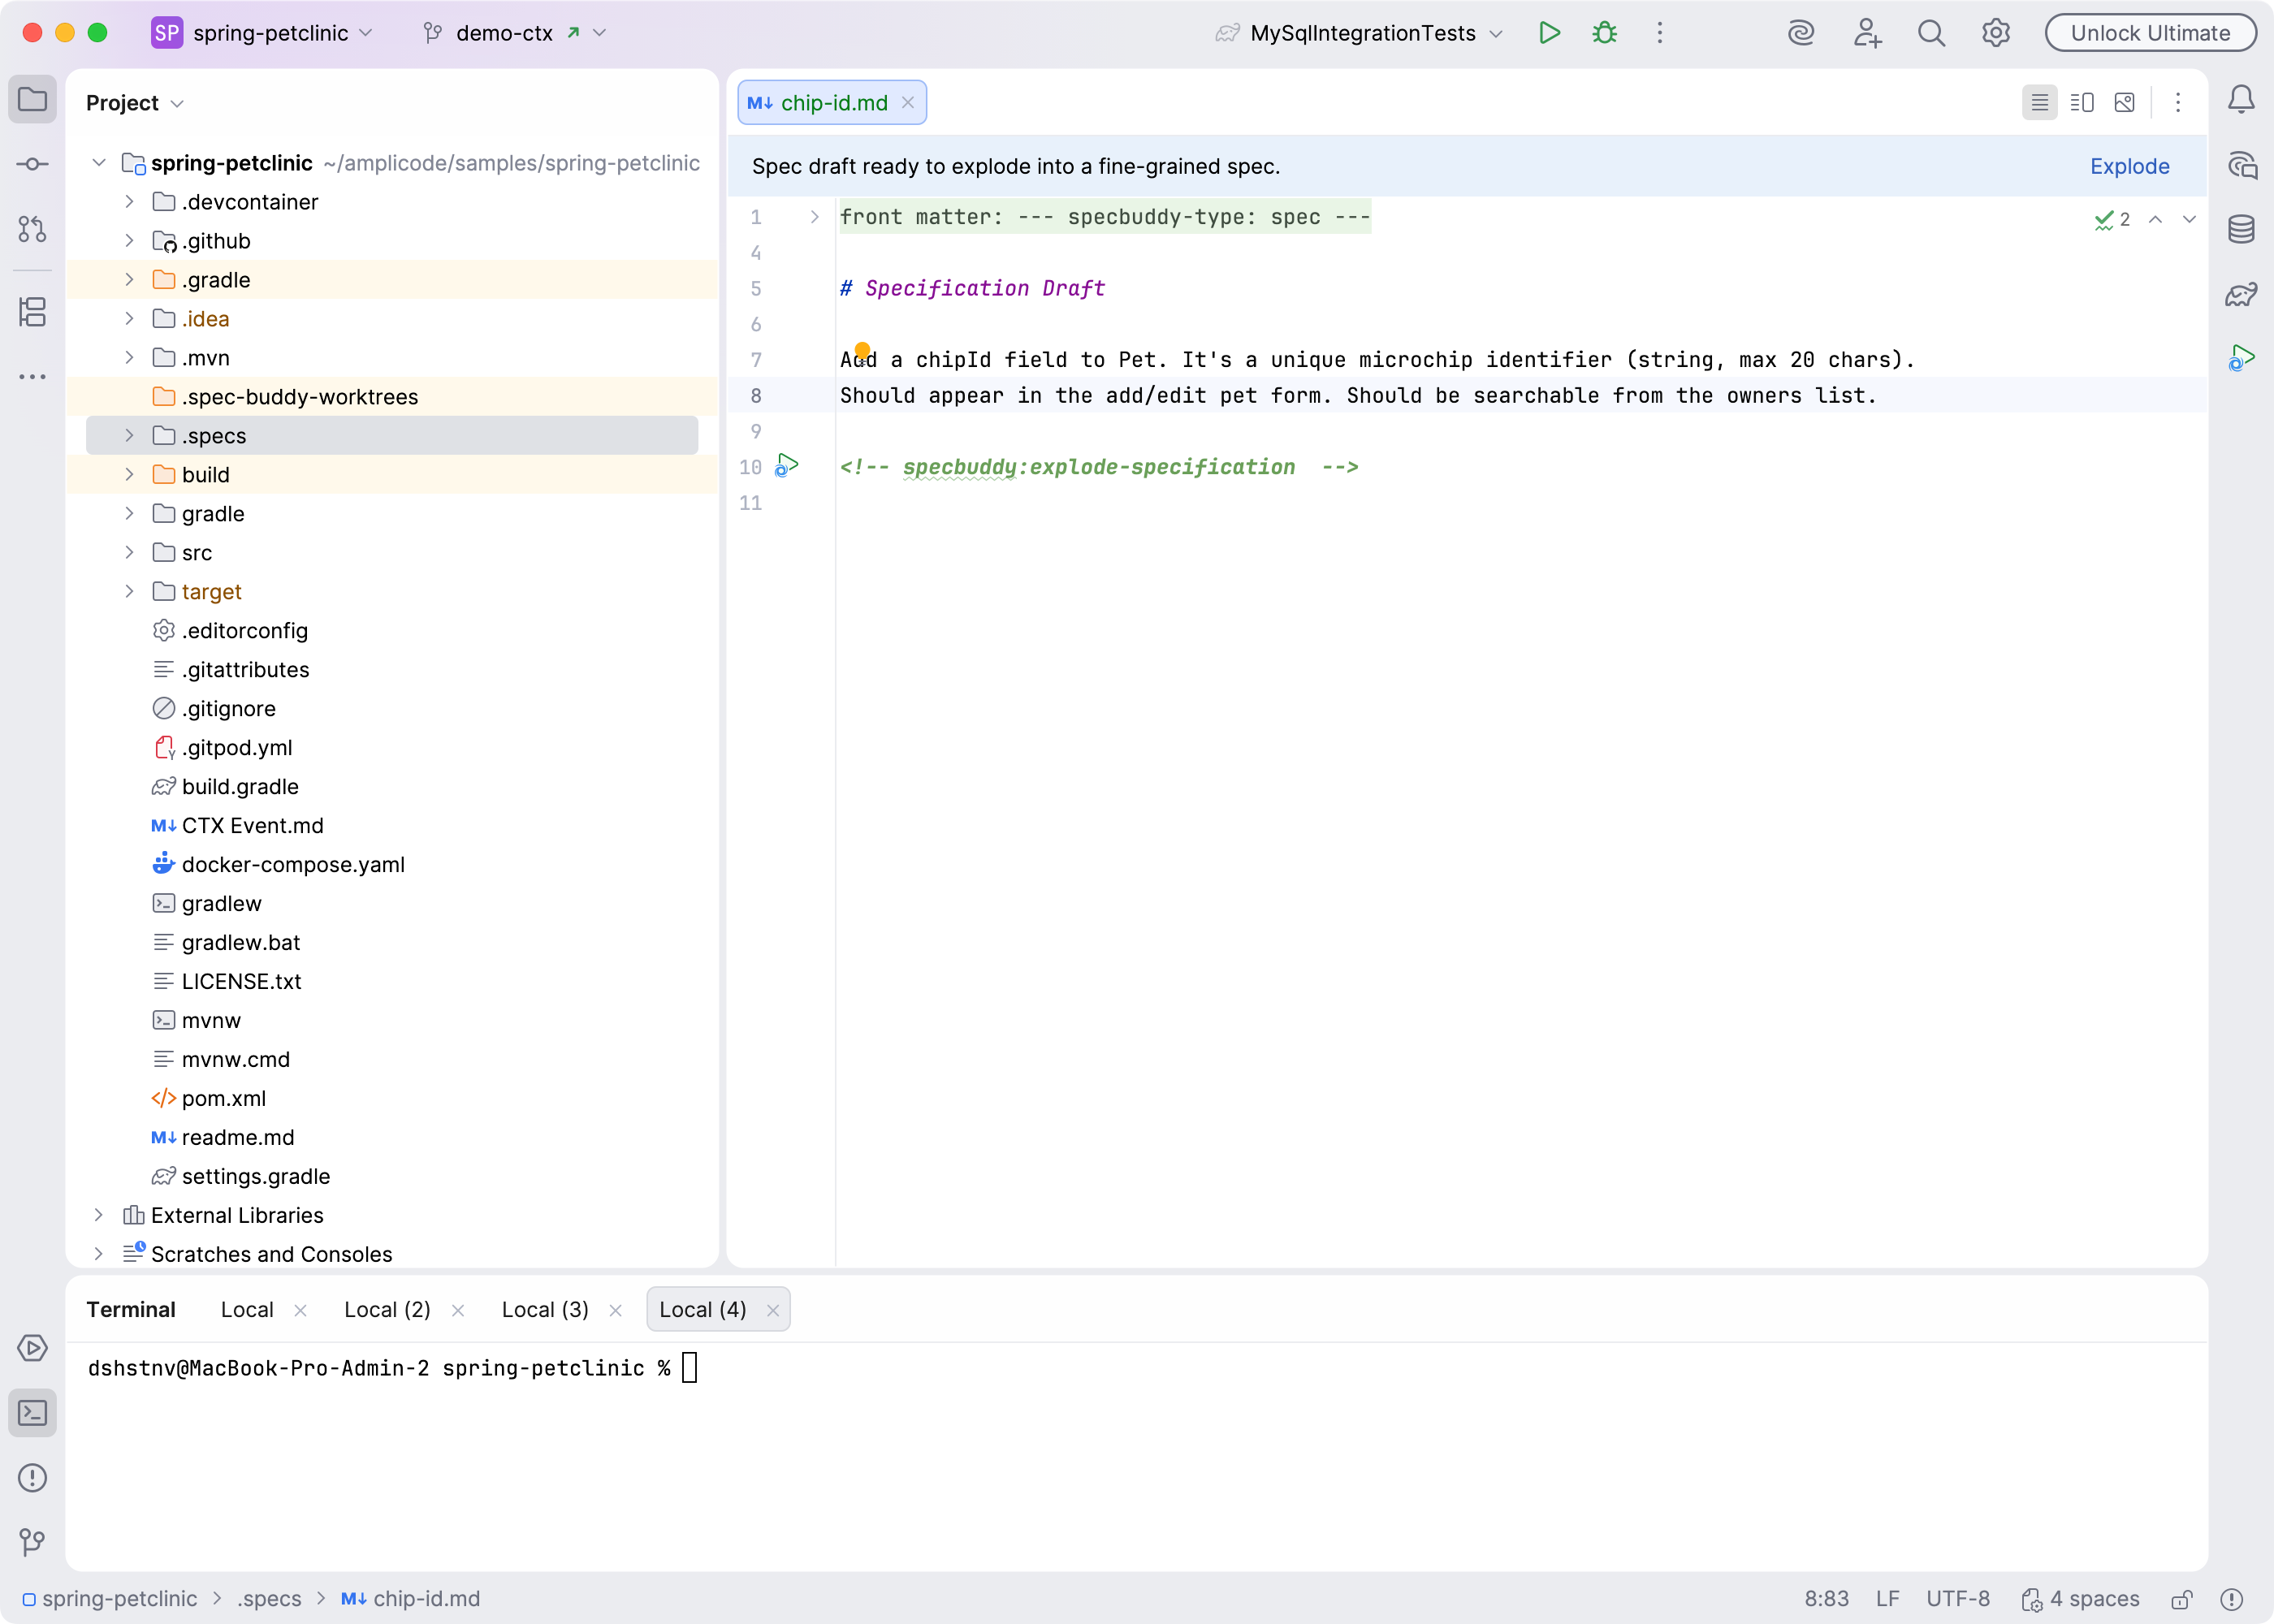This screenshot has width=2274, height=1624.
Task: Open the MySqlIntegrationTests run configuration dropdown
Action: (1361, 33)
